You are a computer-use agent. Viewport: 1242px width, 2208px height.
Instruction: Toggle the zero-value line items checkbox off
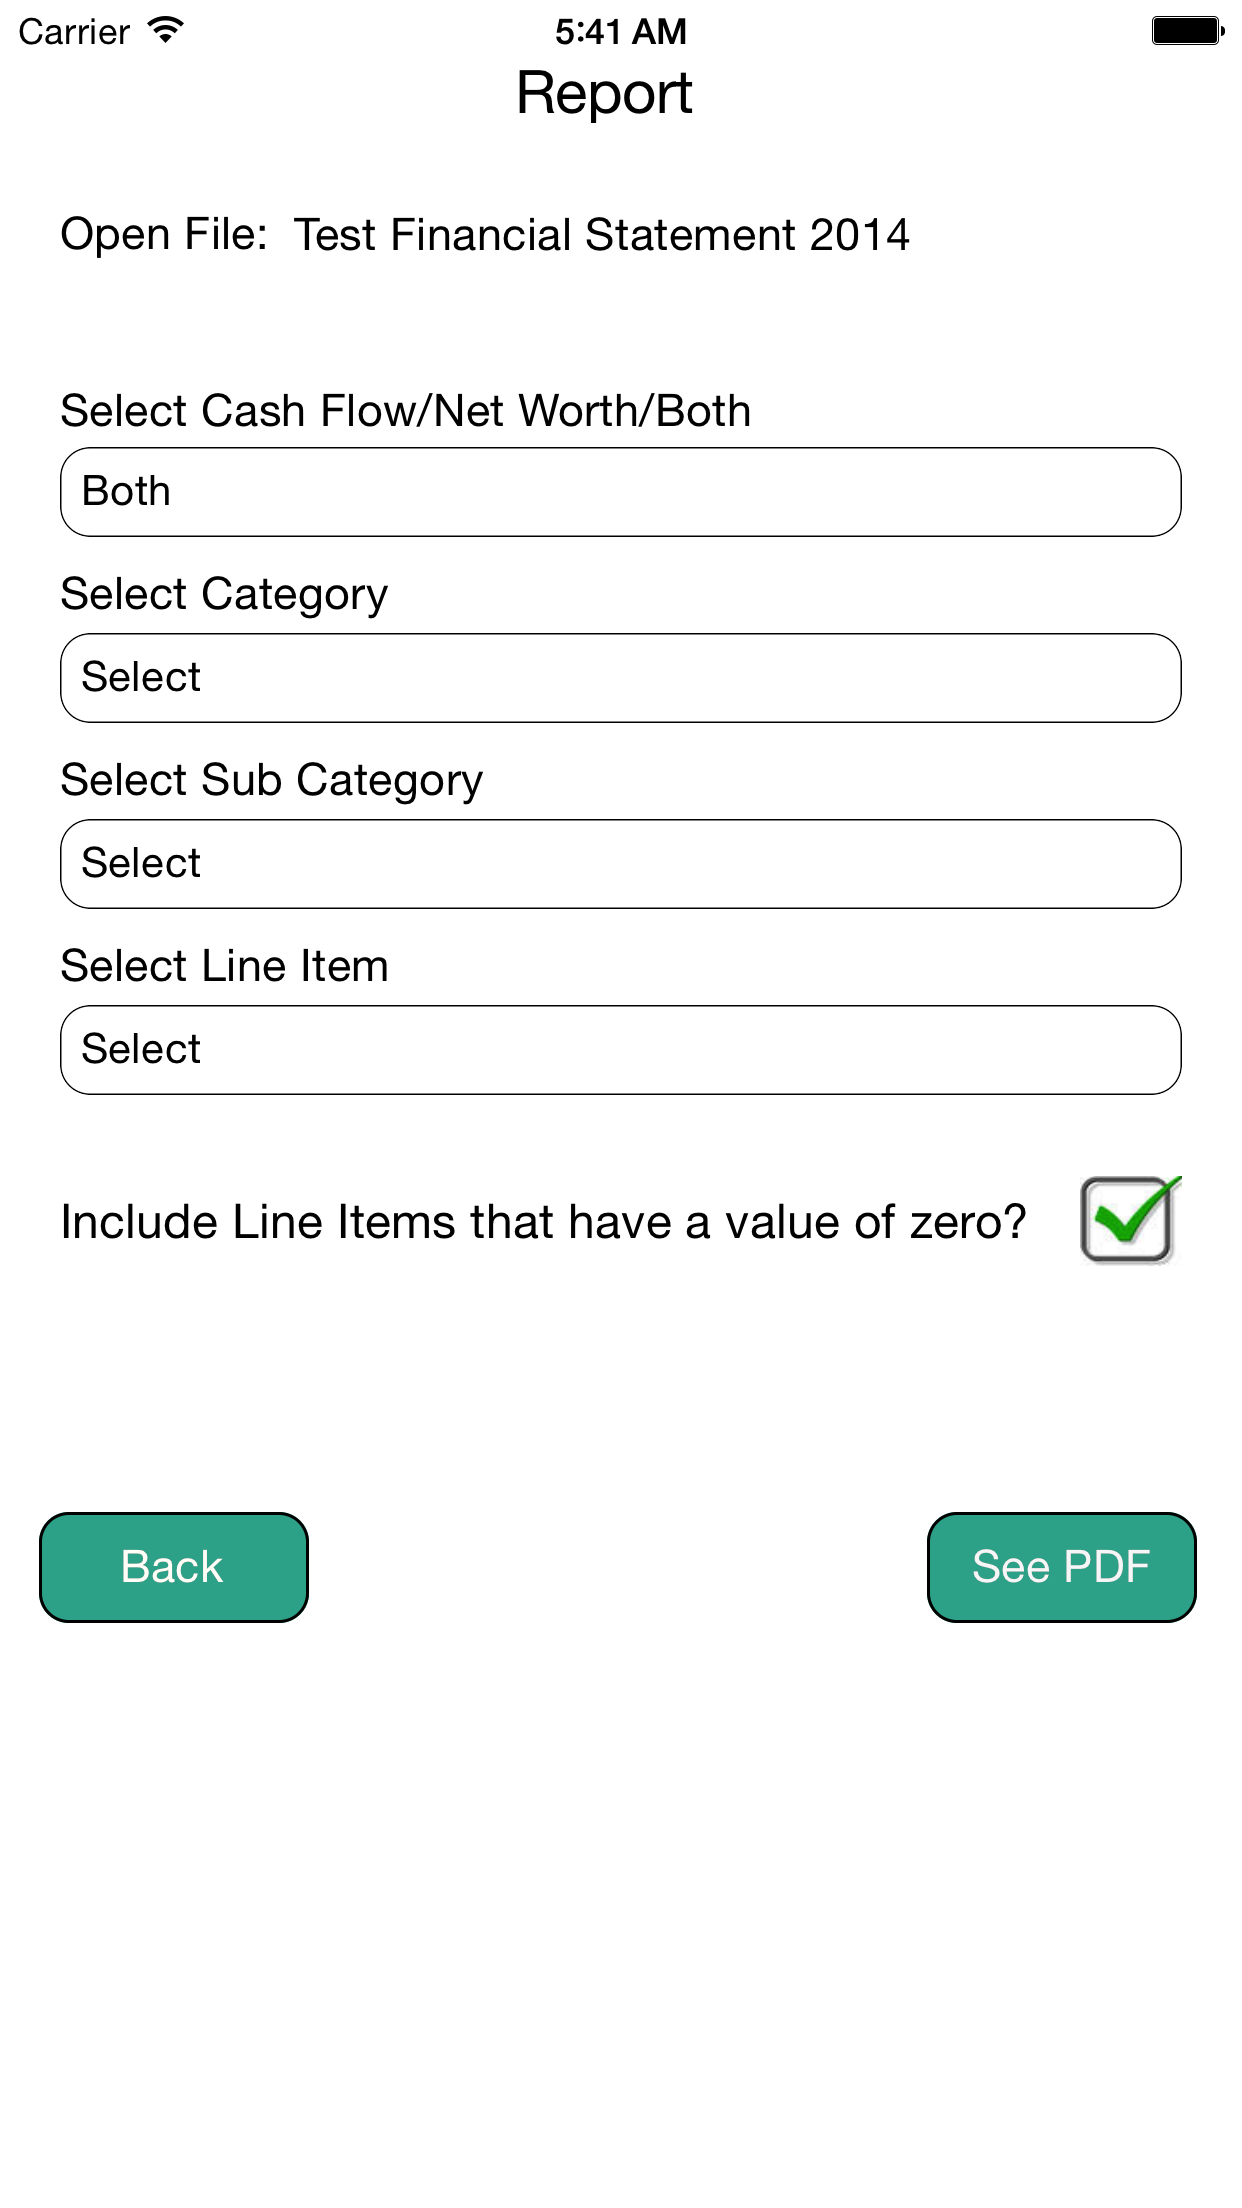click(x=1128, y=1220)
